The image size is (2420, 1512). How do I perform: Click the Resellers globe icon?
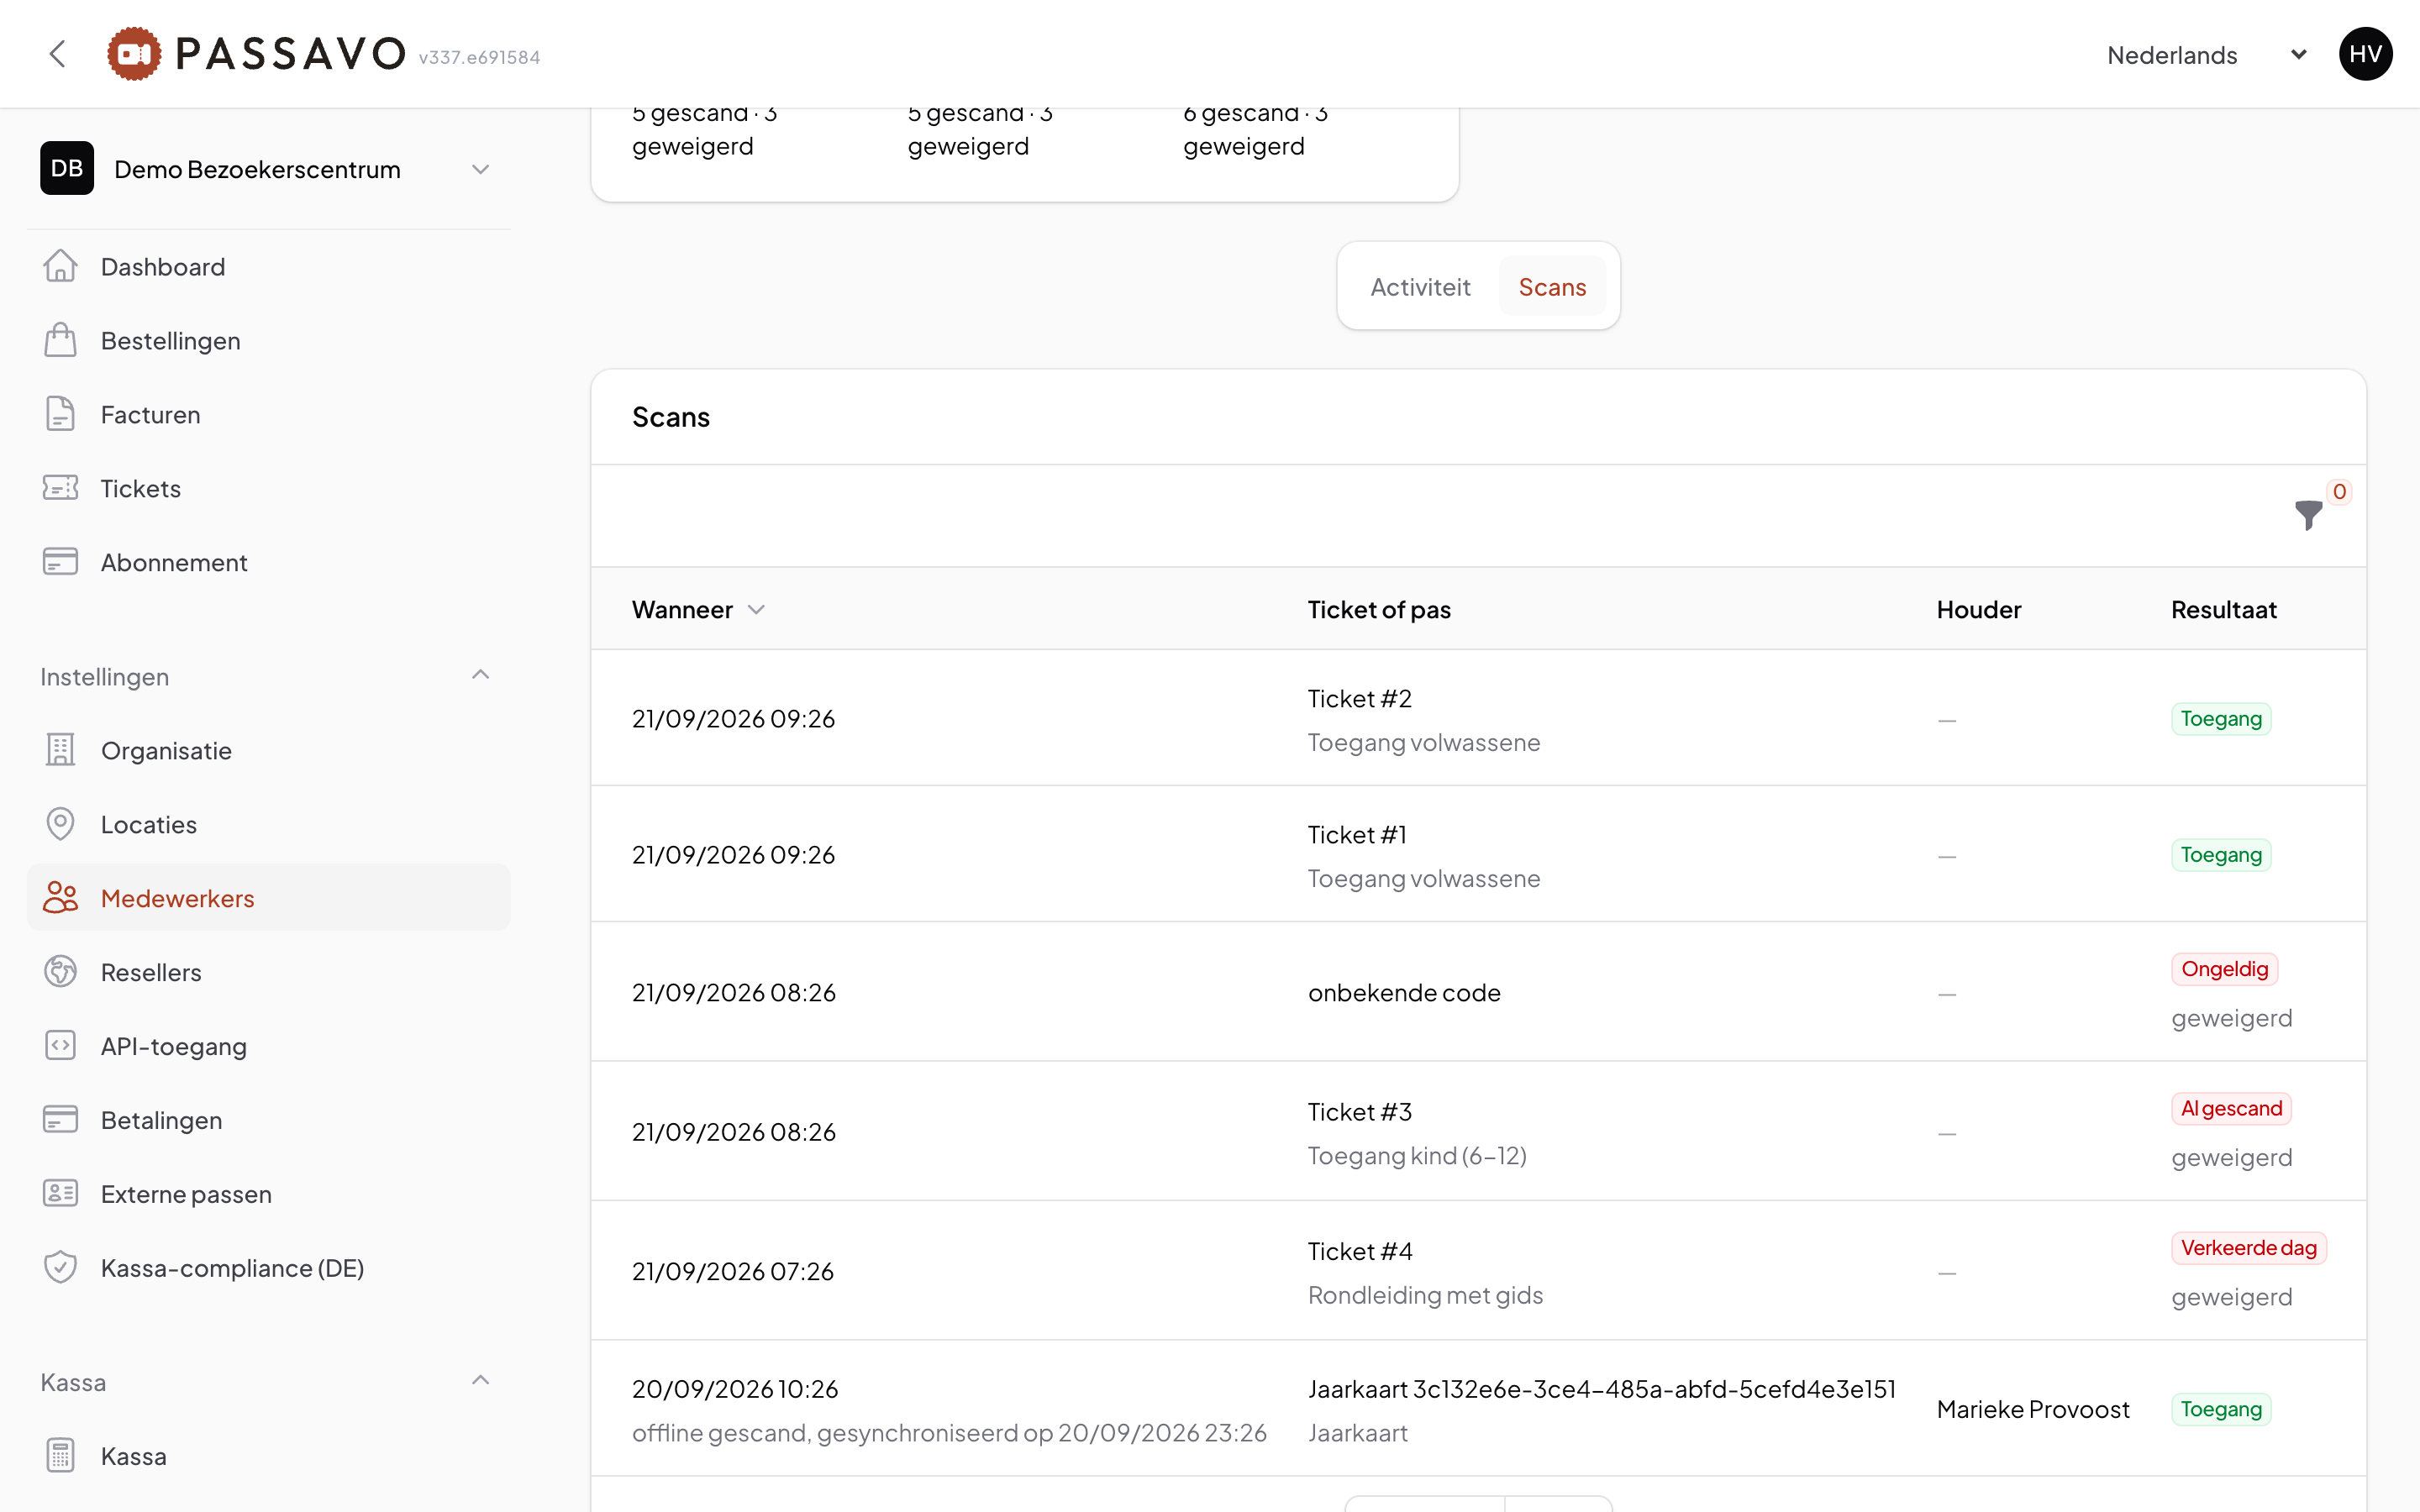[x=60, y=973]
